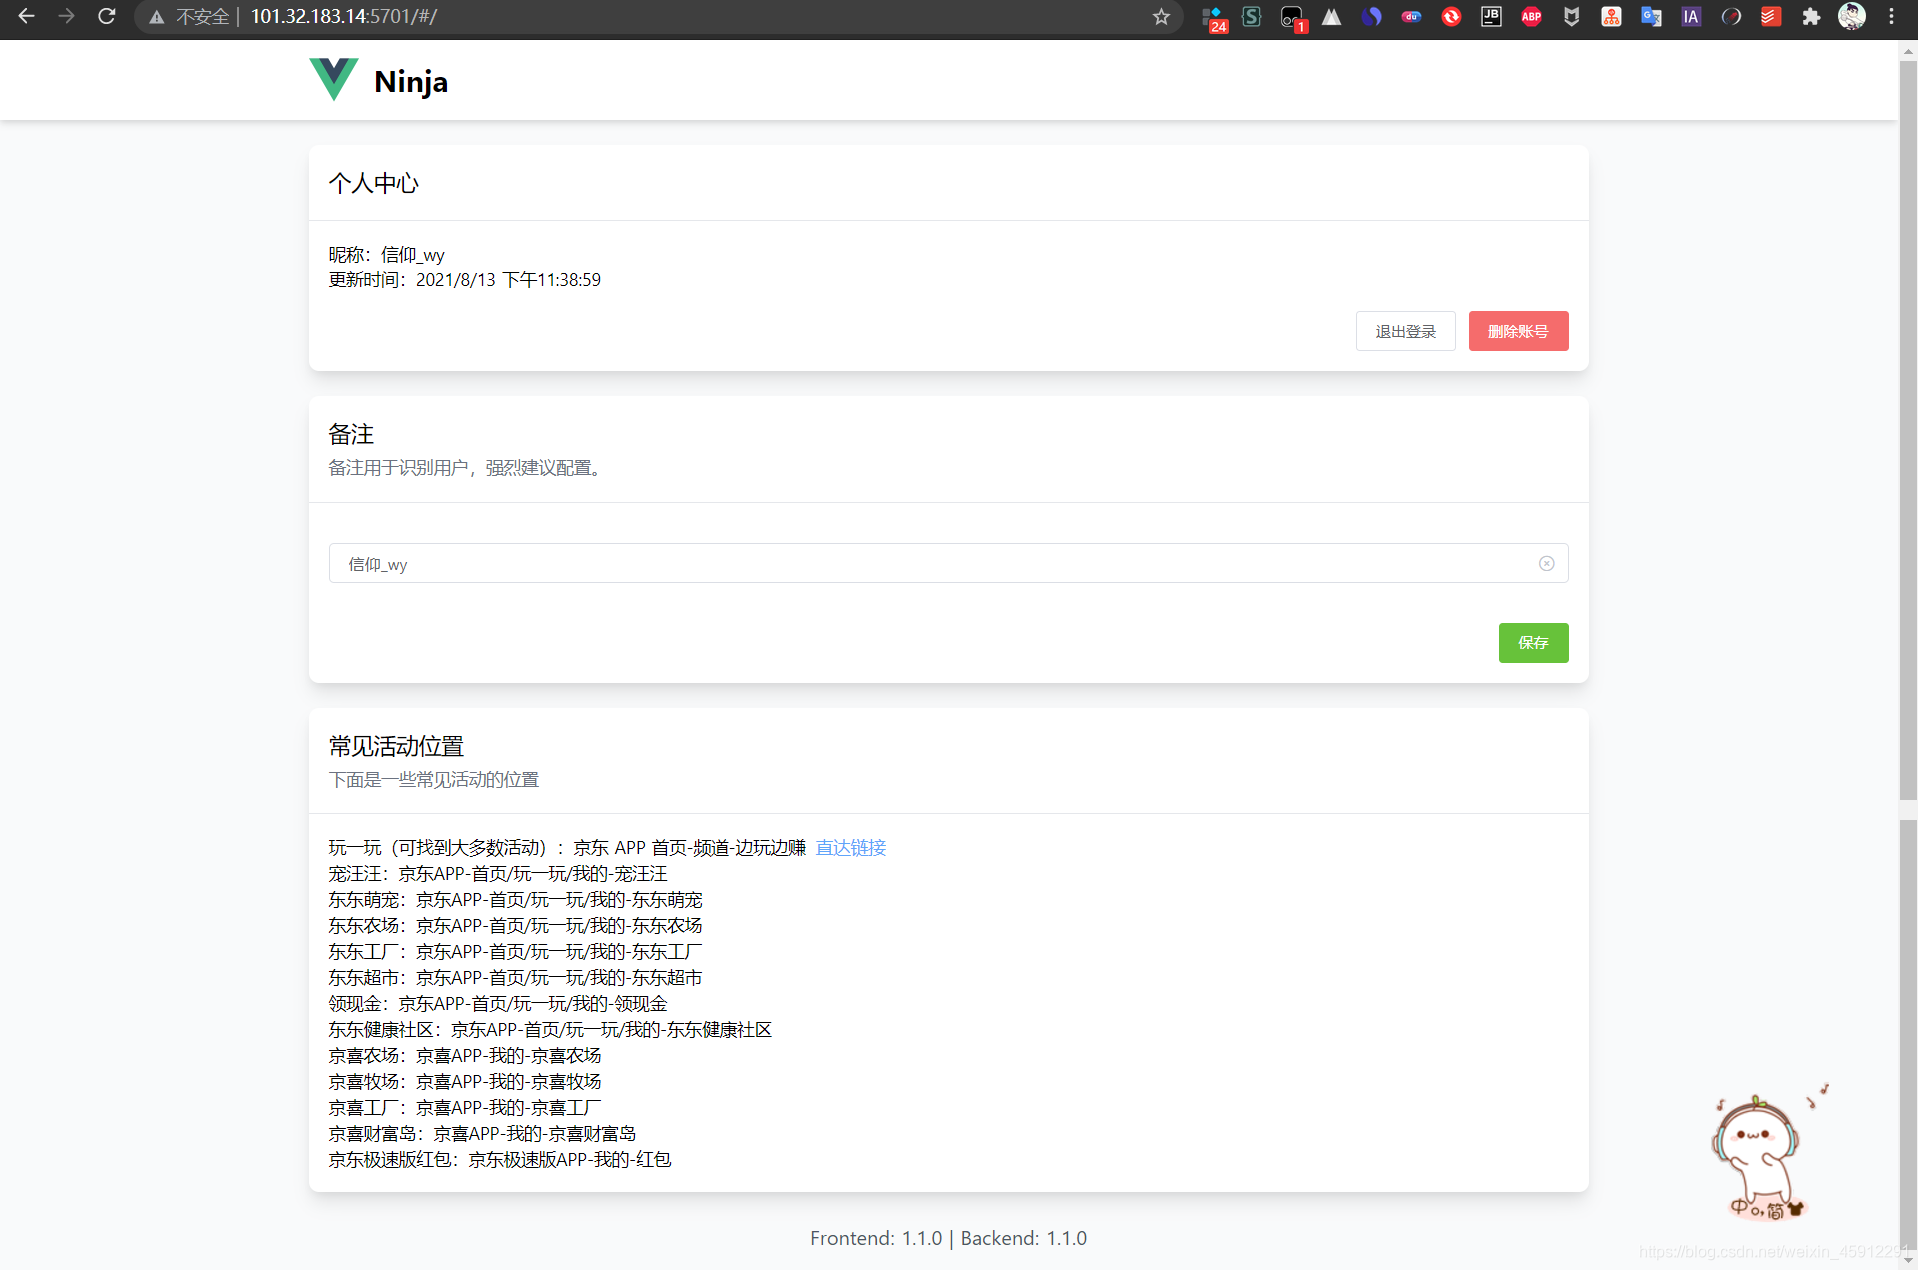The height and width of the screenshot is (1270, 1918).
Task: Click the 京喜牧场 activity line
Action: [465, 1082]
